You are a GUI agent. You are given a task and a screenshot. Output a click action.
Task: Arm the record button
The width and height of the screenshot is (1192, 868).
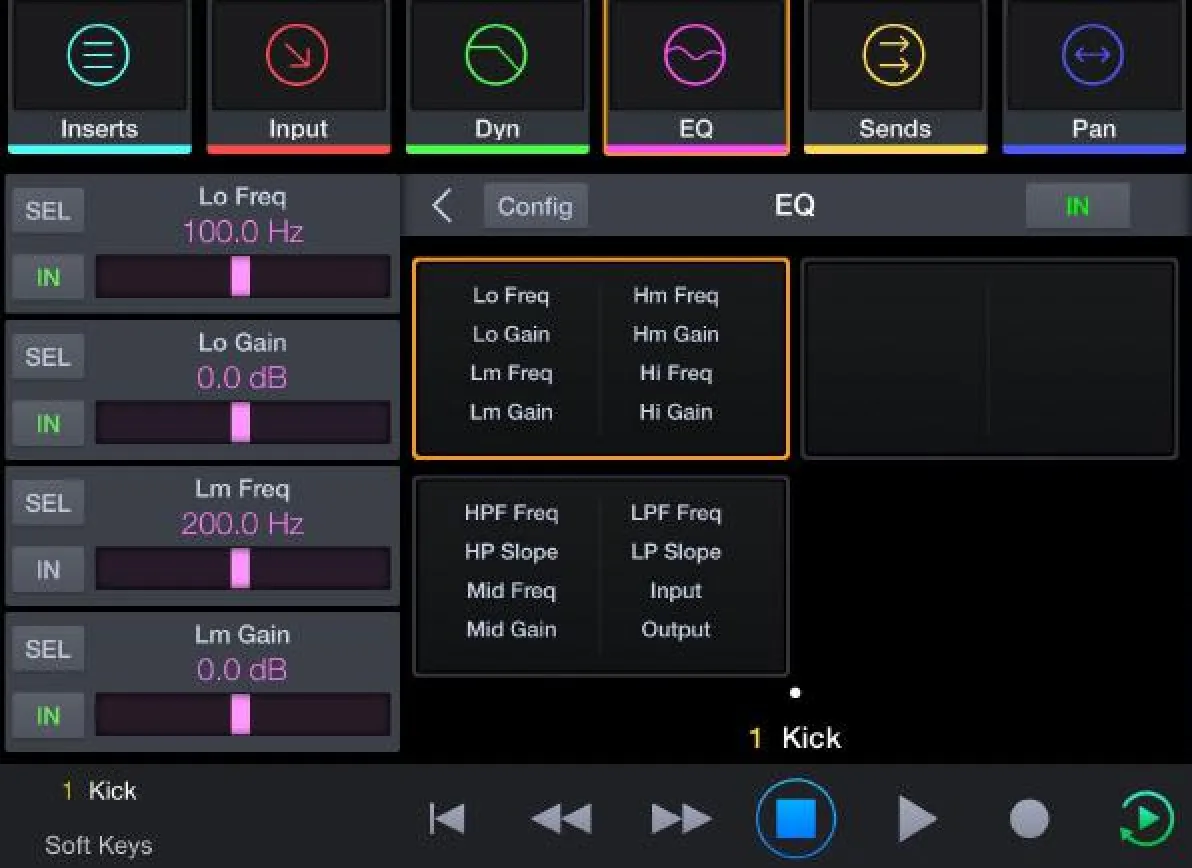click(1029, 819)
